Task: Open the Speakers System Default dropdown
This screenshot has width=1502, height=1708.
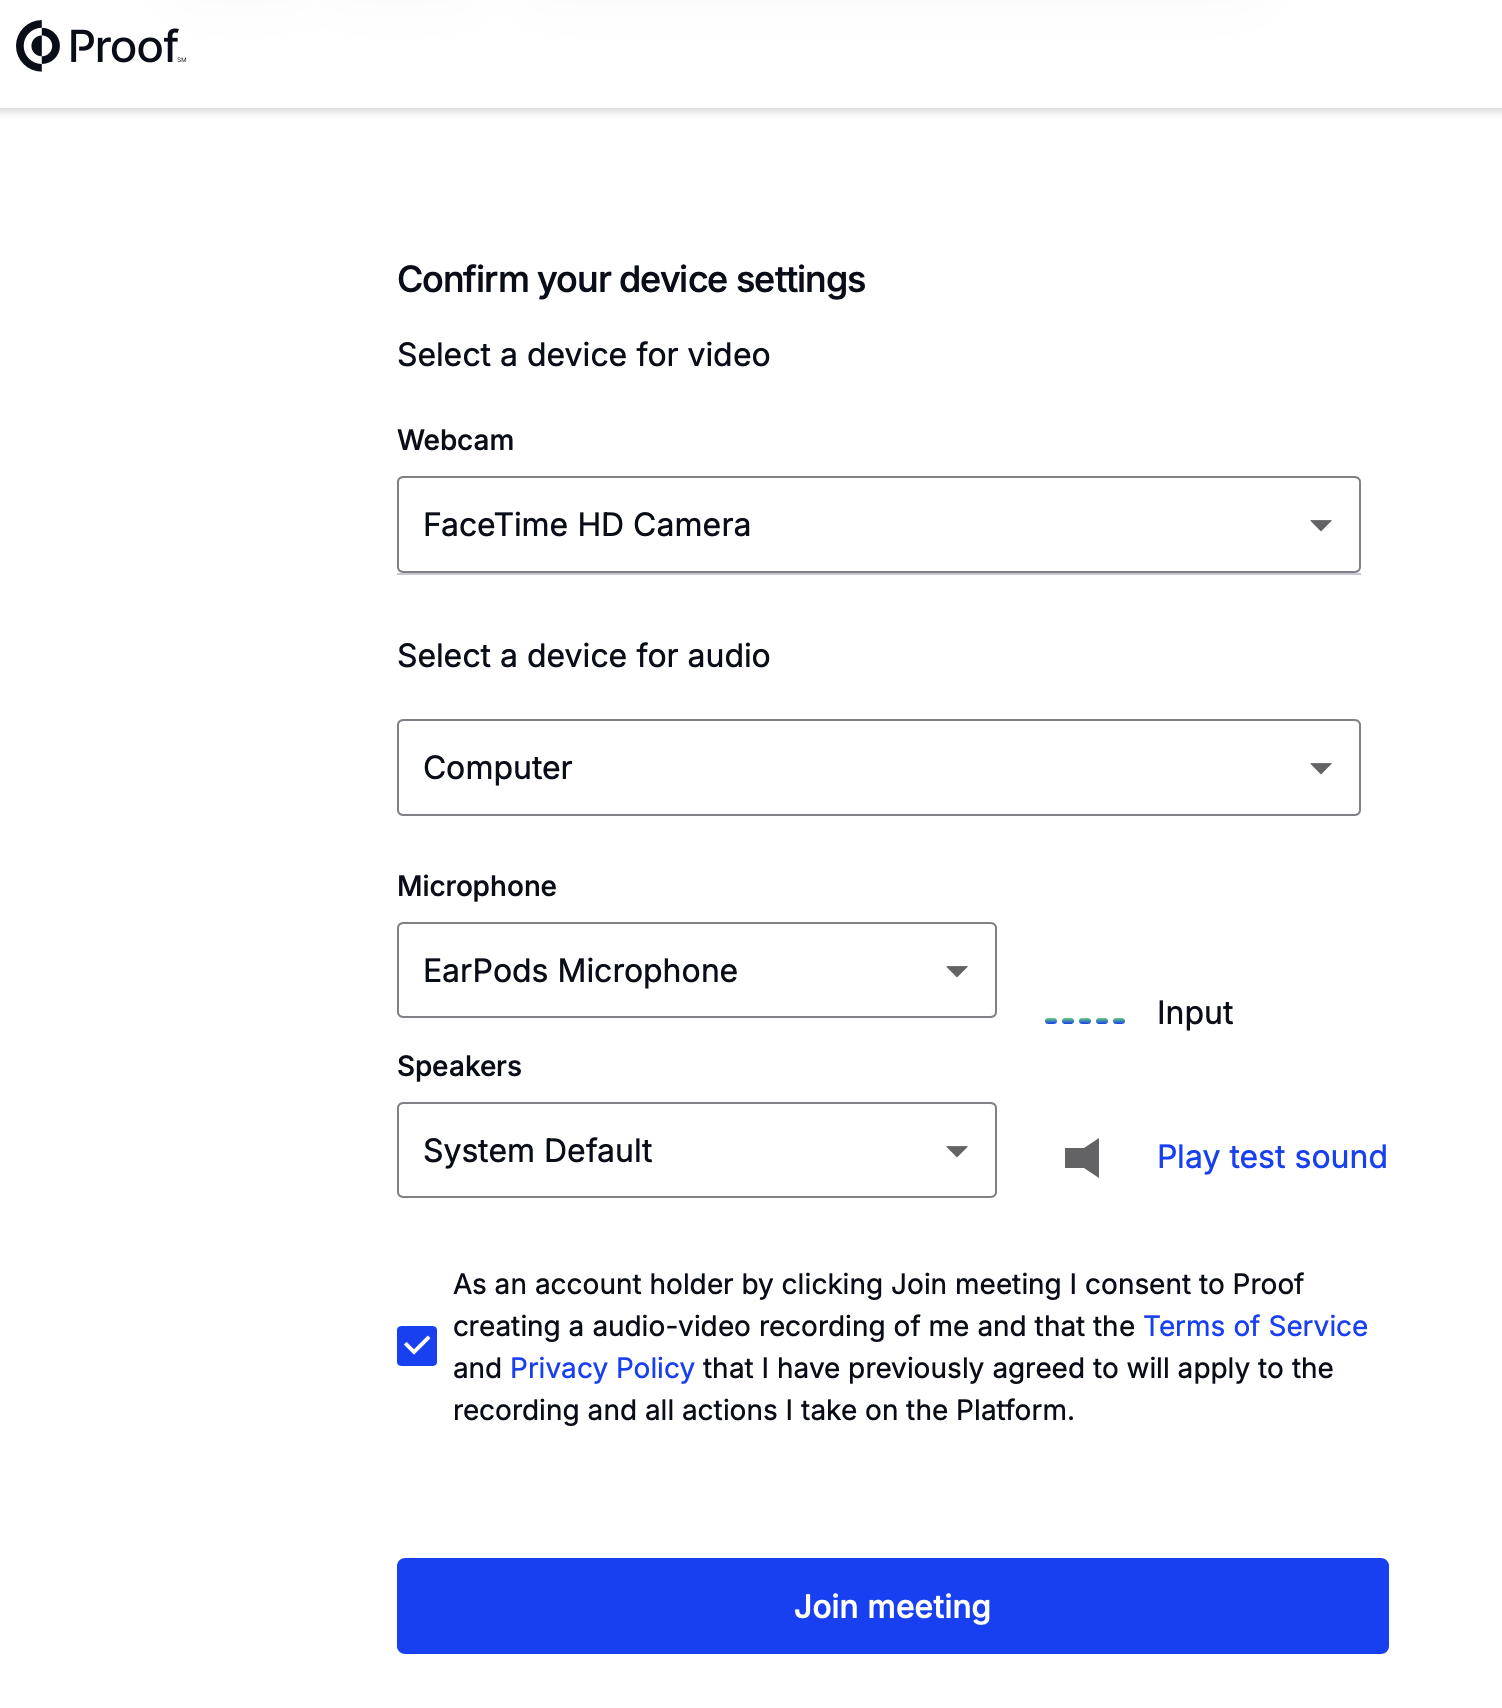Action: 697,1150
